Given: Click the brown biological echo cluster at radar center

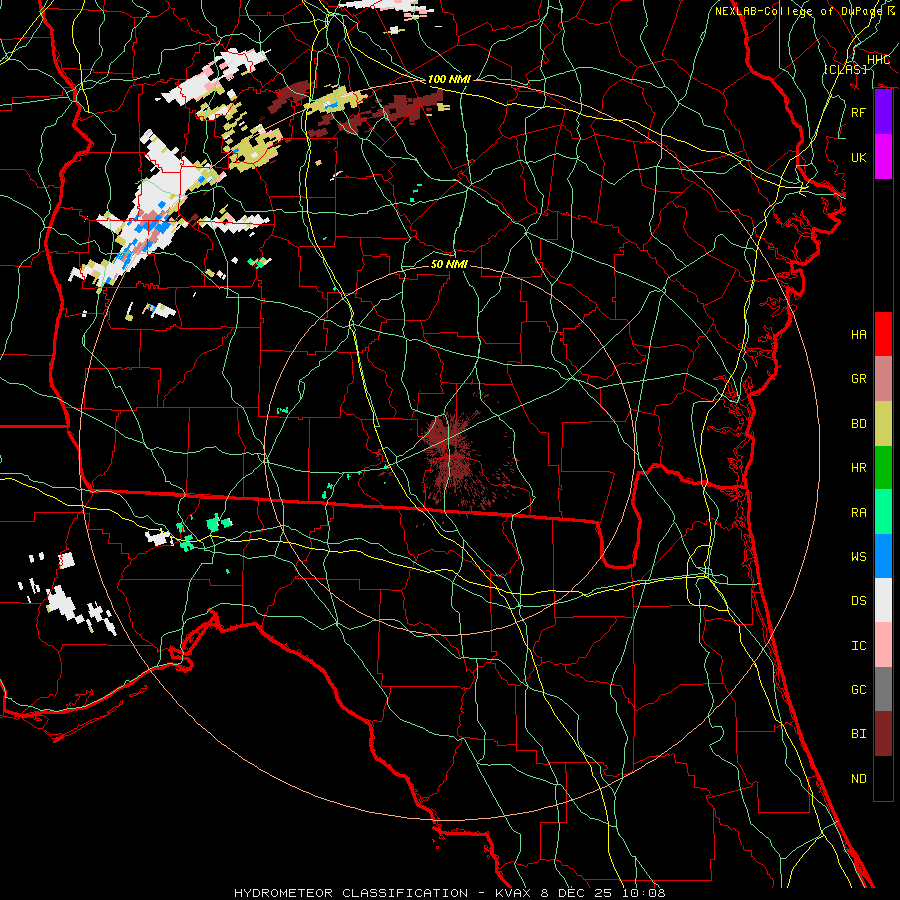Looking at the screenshot, I should coord(453,453).
